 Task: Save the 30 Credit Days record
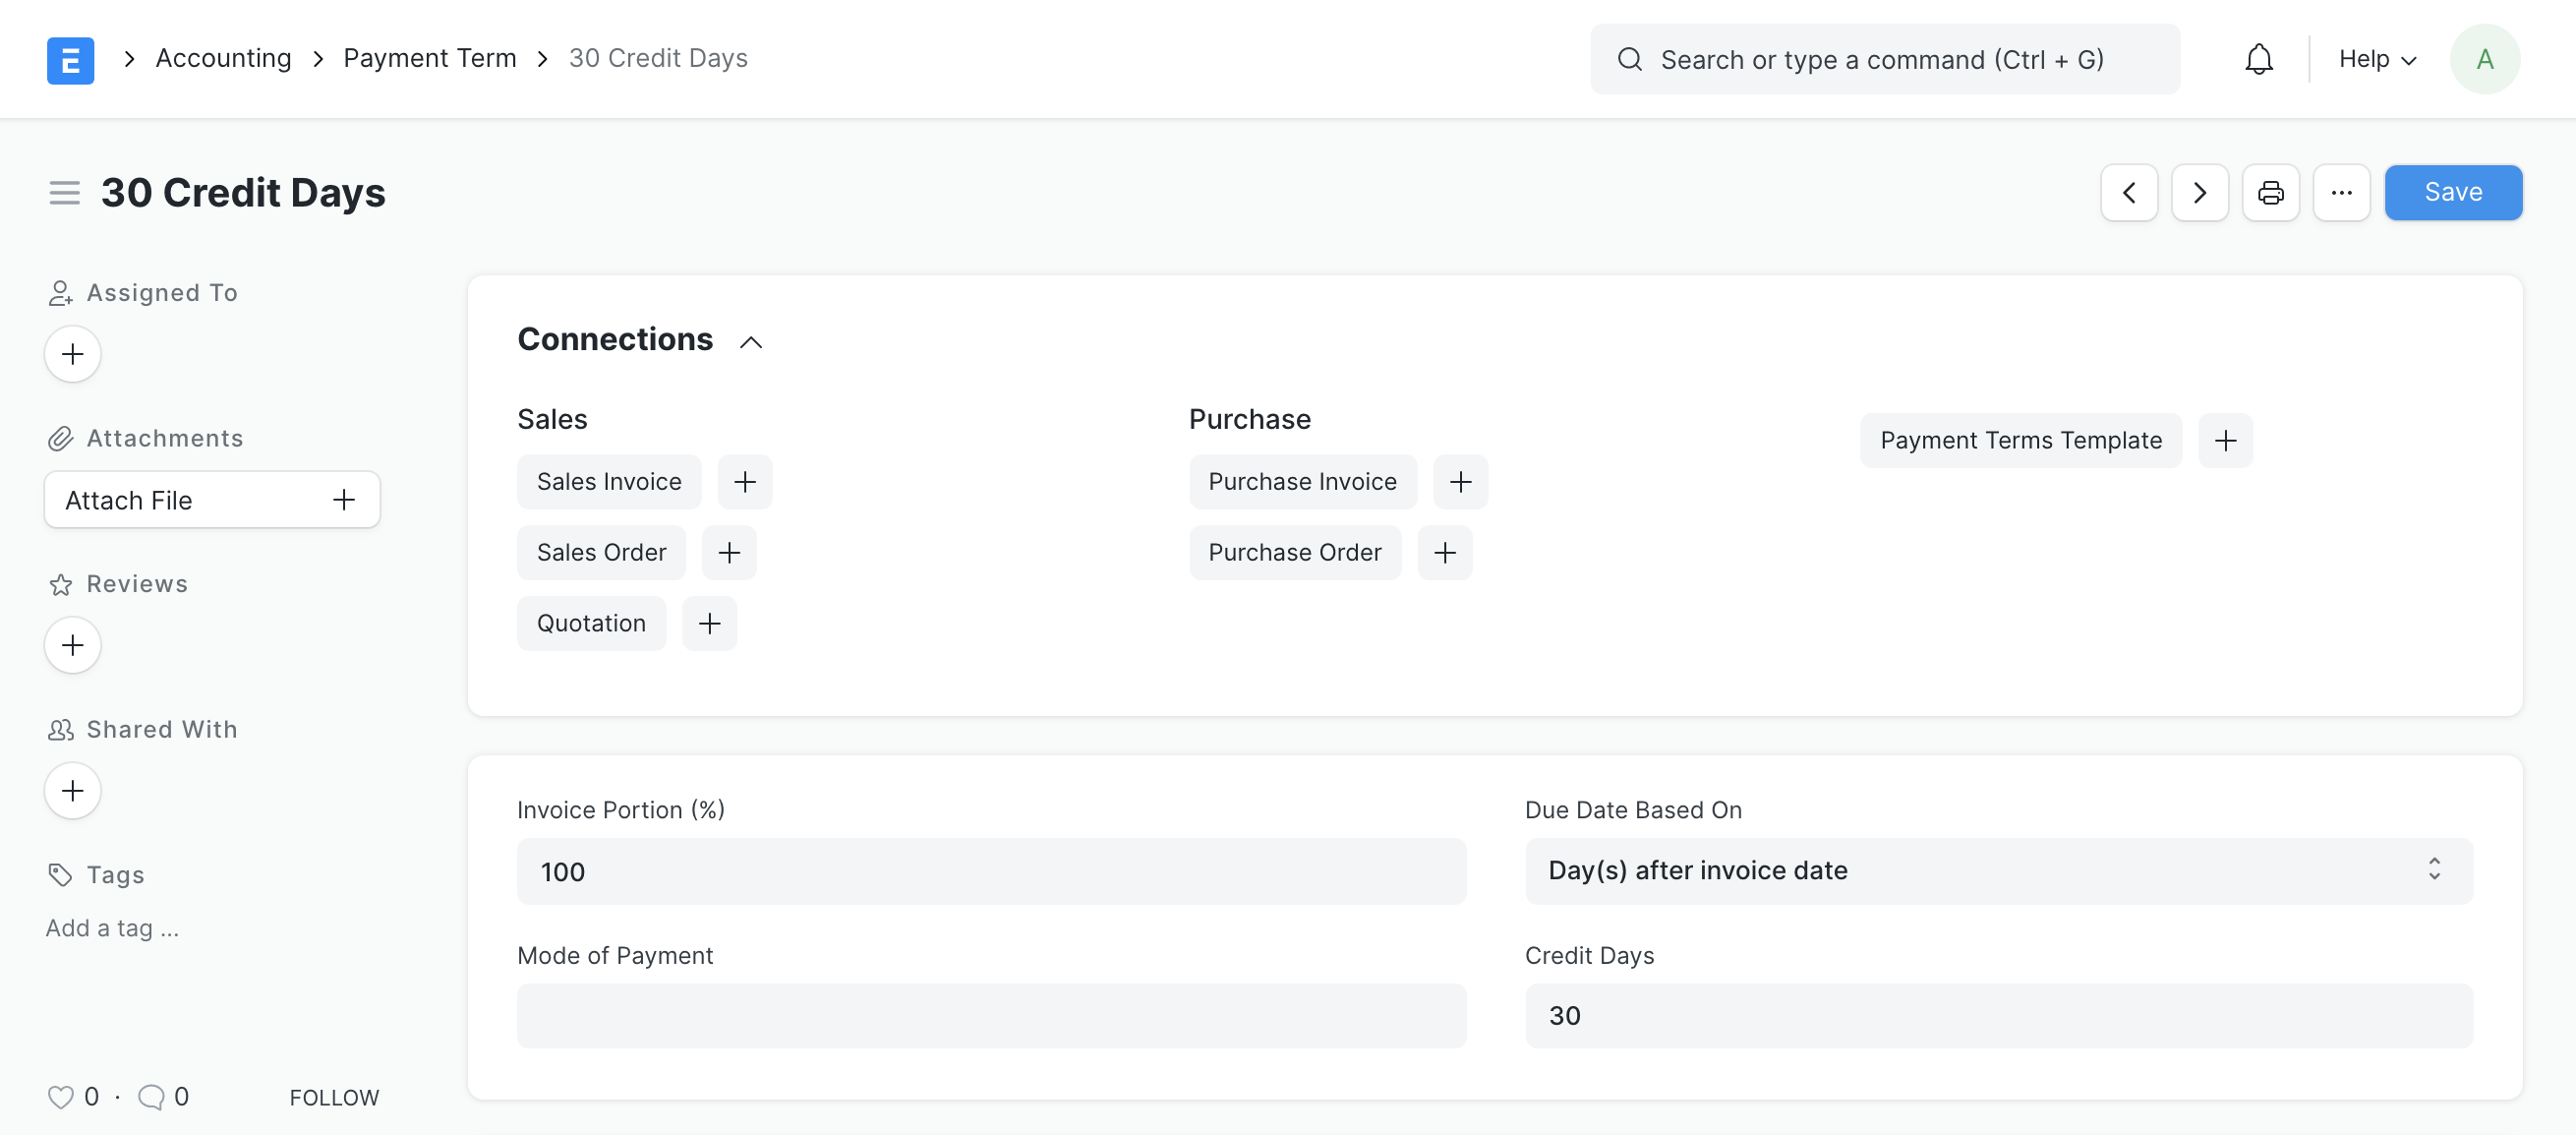pyautogui.click(x=2453, y=192)
